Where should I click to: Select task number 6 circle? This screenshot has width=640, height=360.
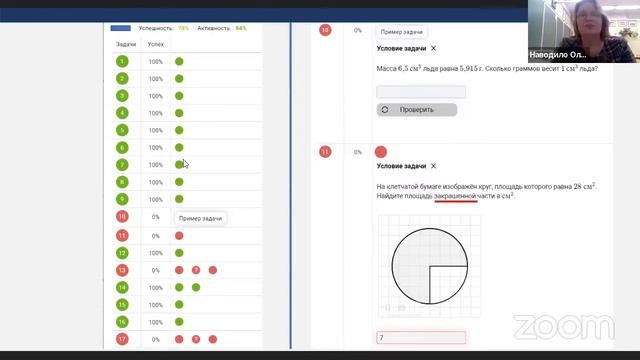click(x=122, y=147)
